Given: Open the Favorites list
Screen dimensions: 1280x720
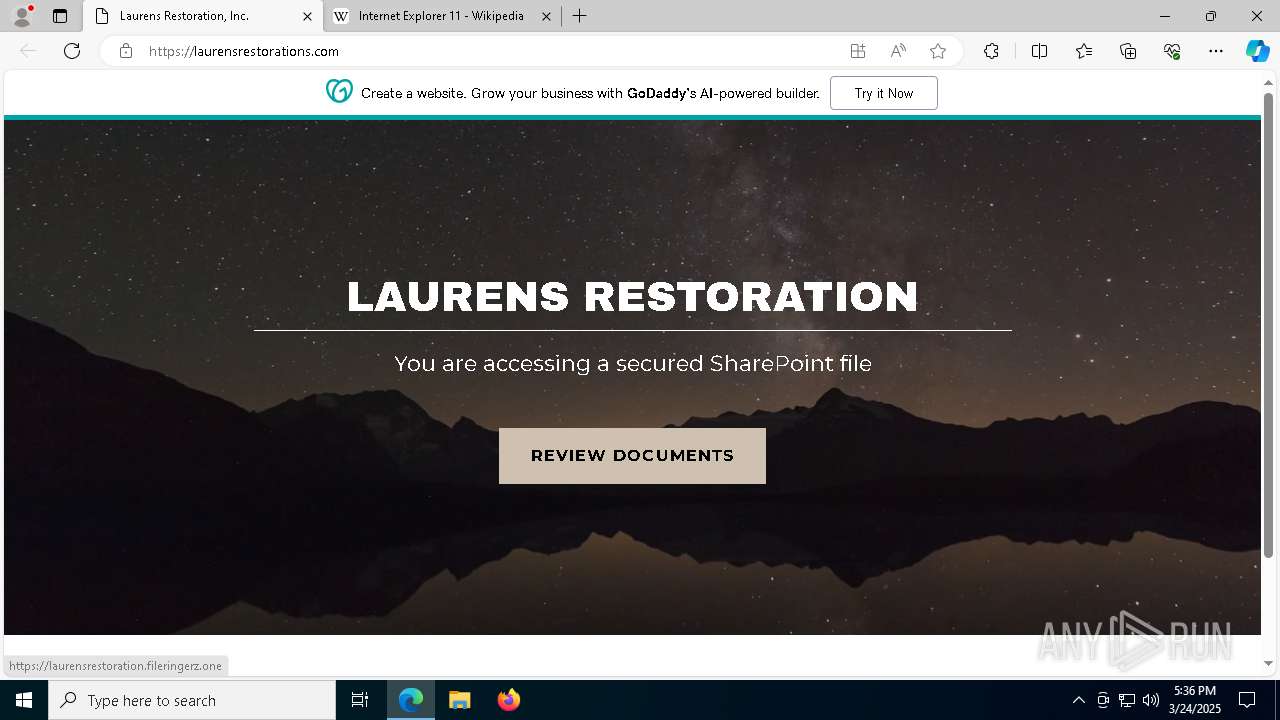Looking at the screenshot, I should pos(1084,51).
